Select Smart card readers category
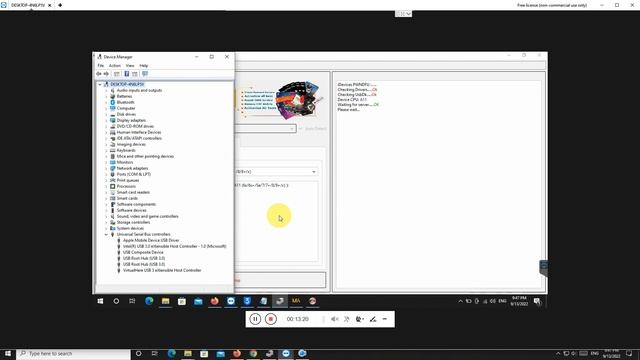The image size is (640, 360). (x=133, y=192)
